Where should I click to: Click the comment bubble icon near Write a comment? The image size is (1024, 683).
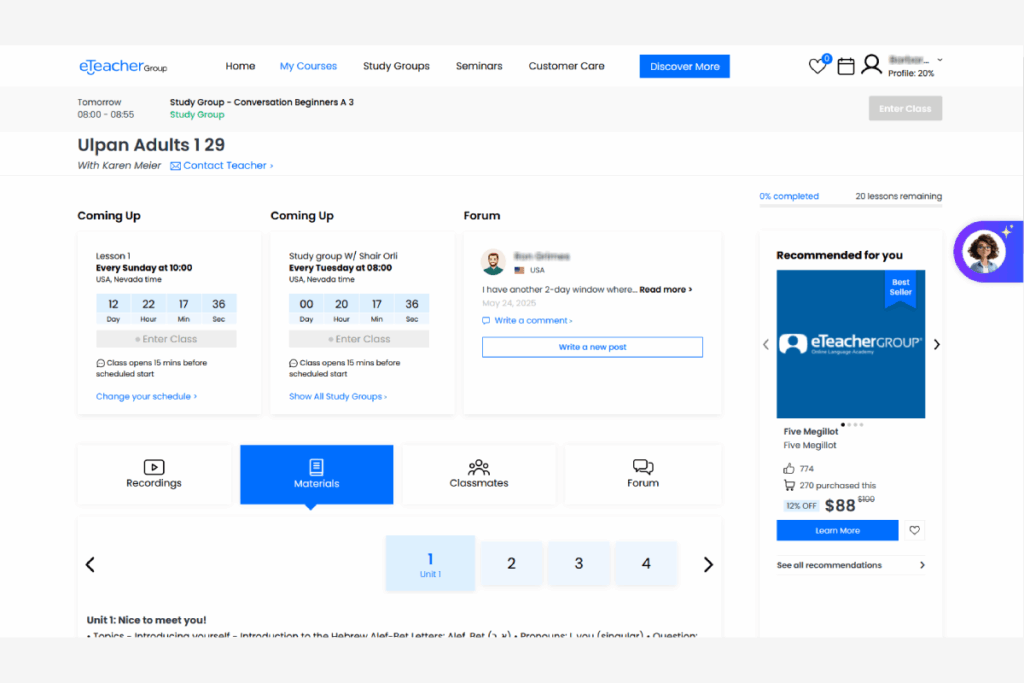point(486,321)
